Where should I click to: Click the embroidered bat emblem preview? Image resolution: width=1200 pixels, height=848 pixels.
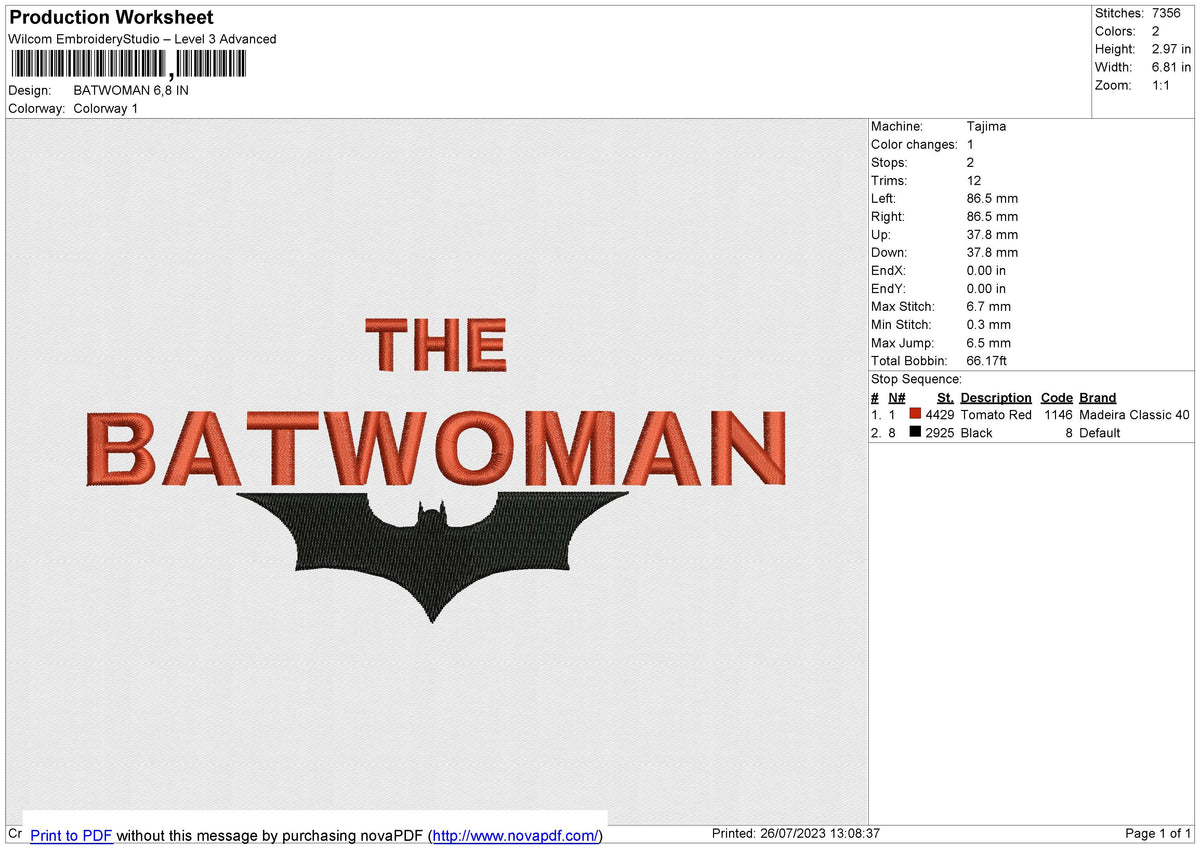pyautogui.click(x=433, y=555)
